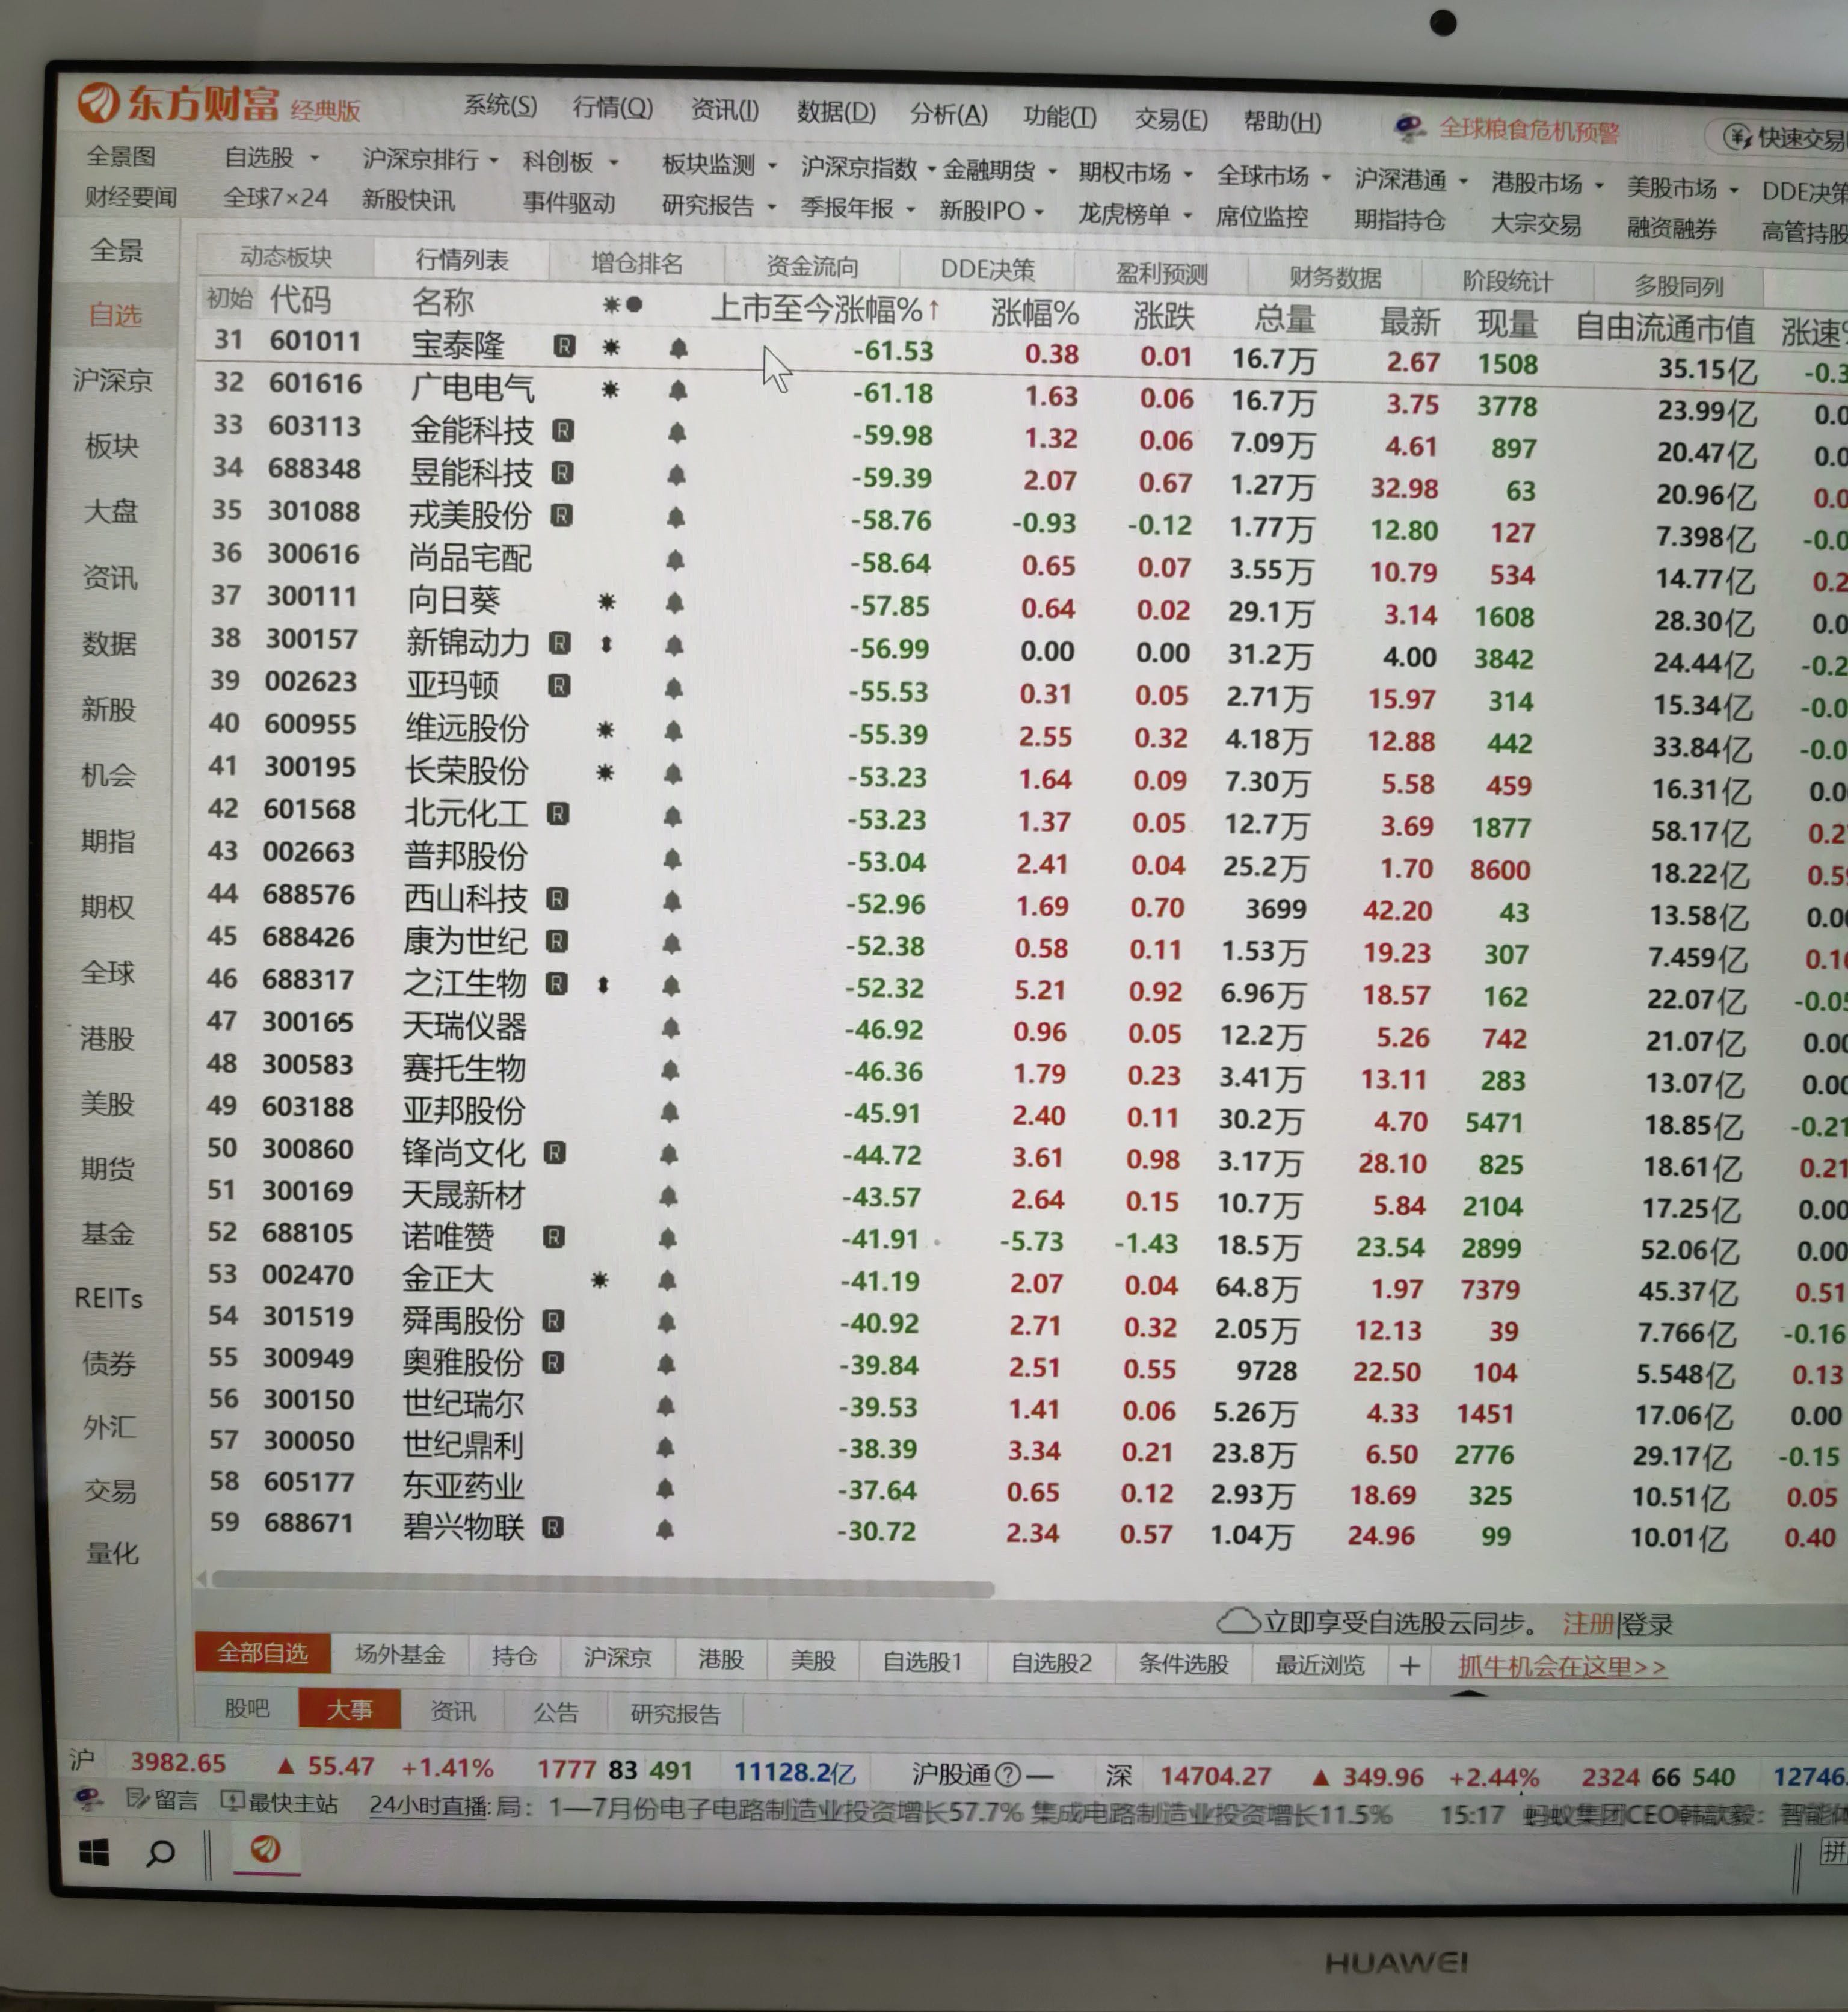
Task: Click the star marker beside 金正大
Action: 599,1280
